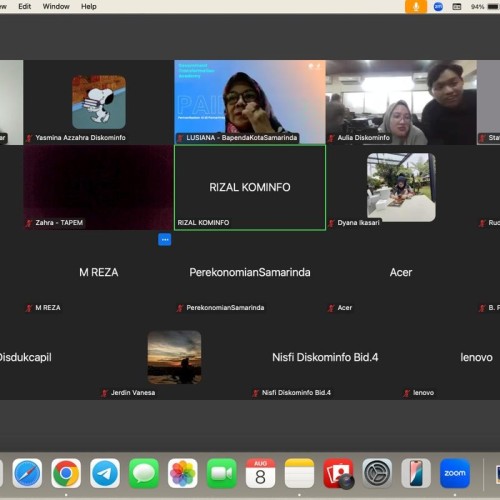Click the Zoom app icon in dock

tap(455, 473)
